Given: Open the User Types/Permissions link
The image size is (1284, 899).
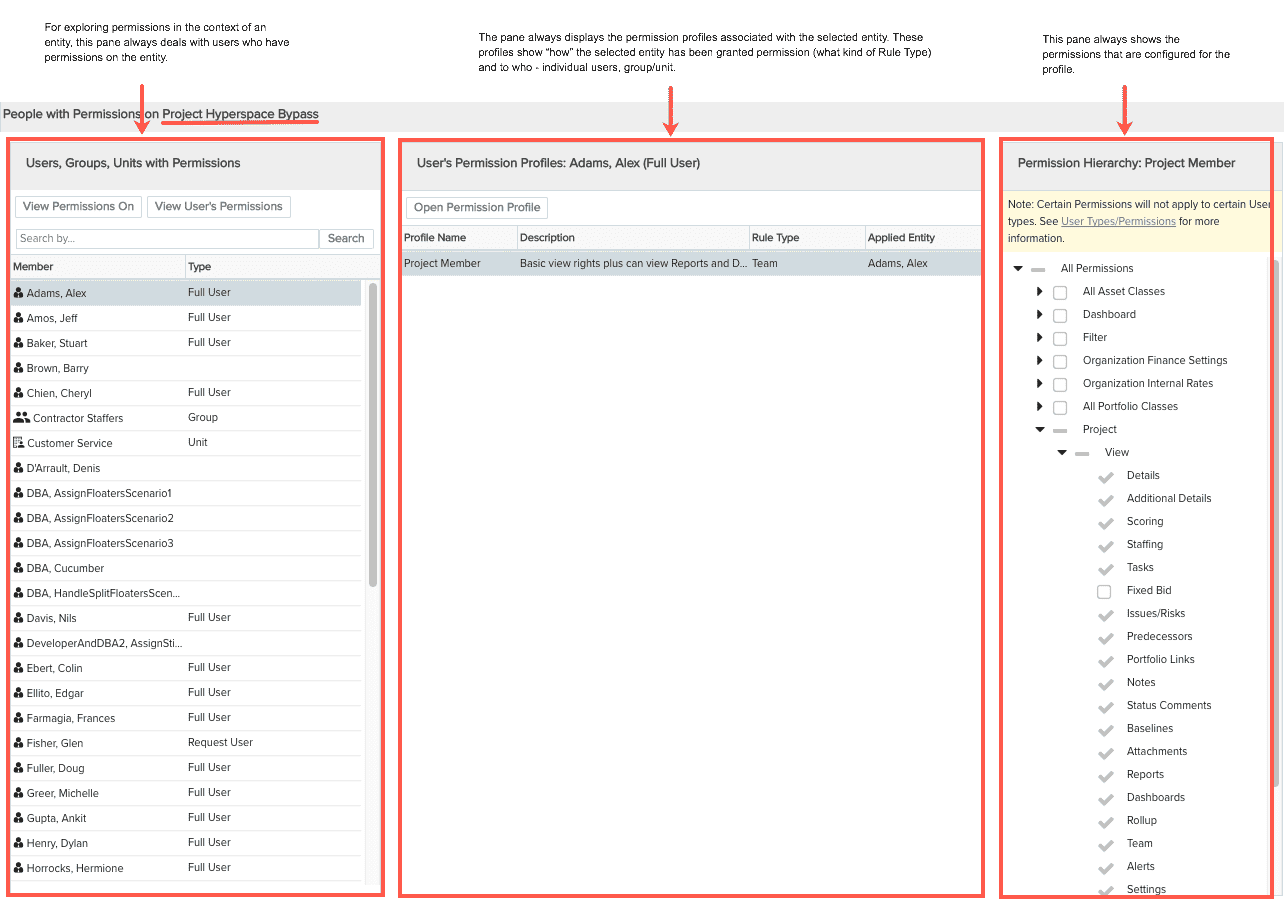Looking at the screenshot, I should click(1118, 221).
